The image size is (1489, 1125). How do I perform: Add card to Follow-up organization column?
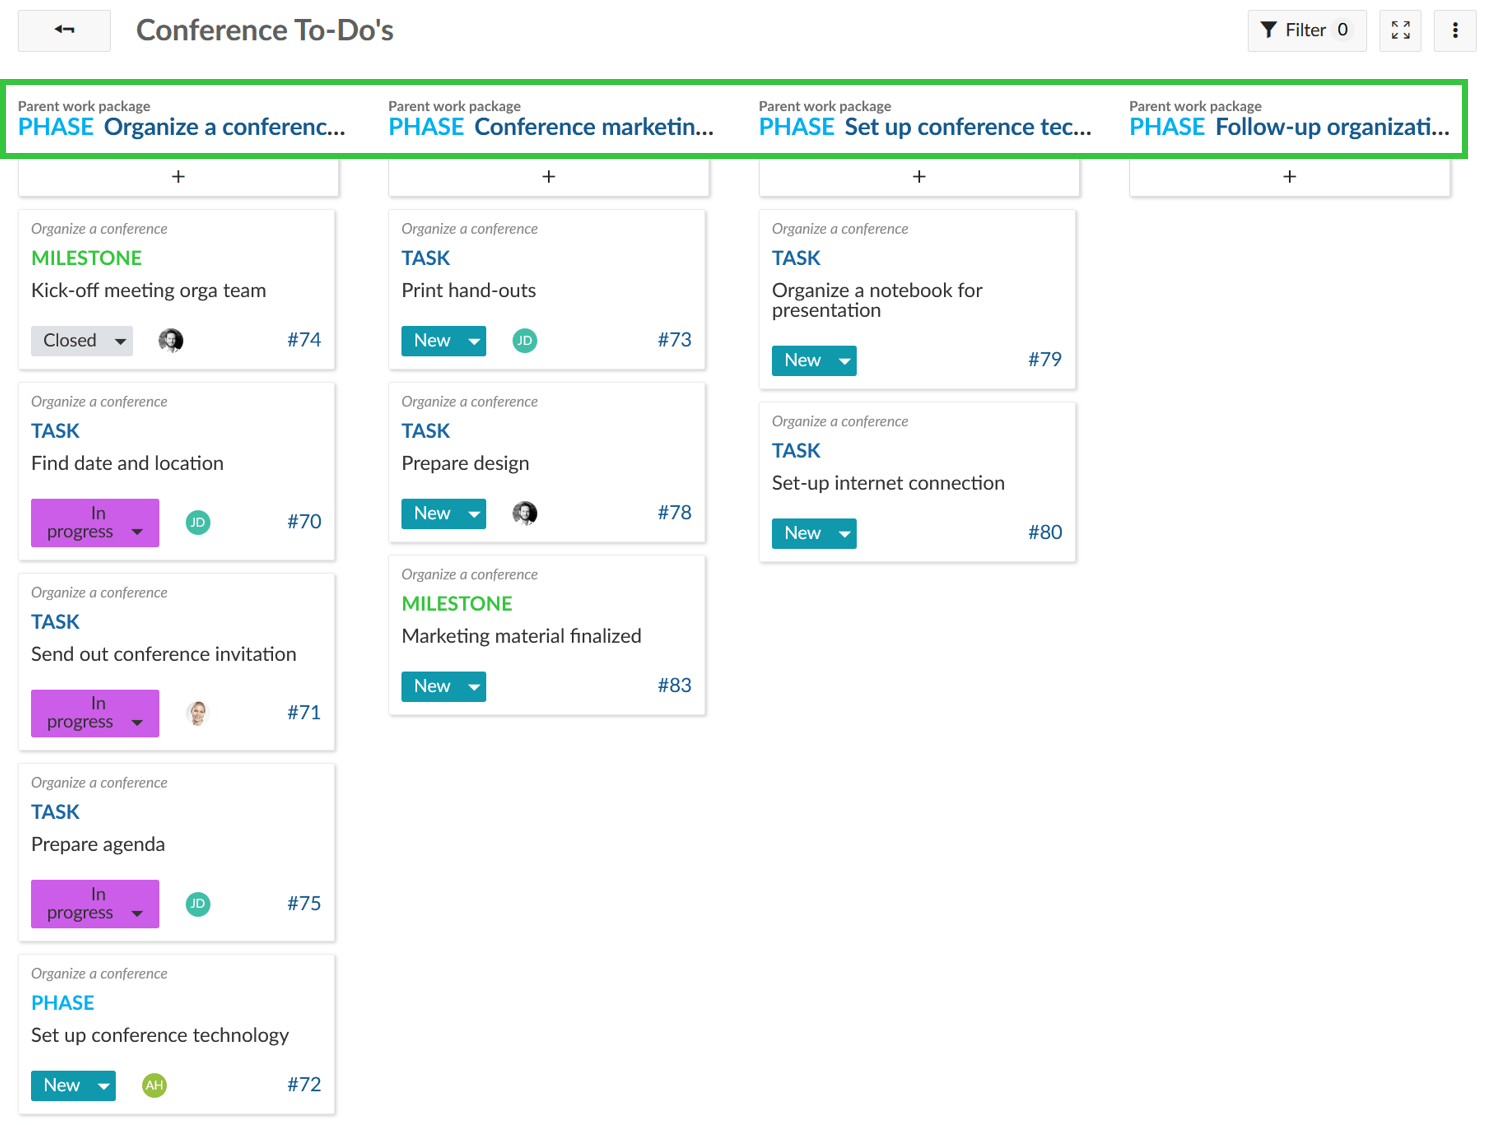pyautogui.click(x=1289, y=177)
